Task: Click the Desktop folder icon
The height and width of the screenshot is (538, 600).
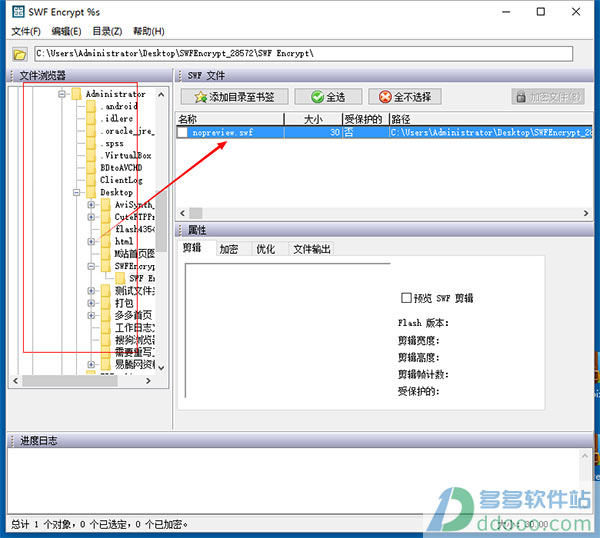Action: (91, 192)
